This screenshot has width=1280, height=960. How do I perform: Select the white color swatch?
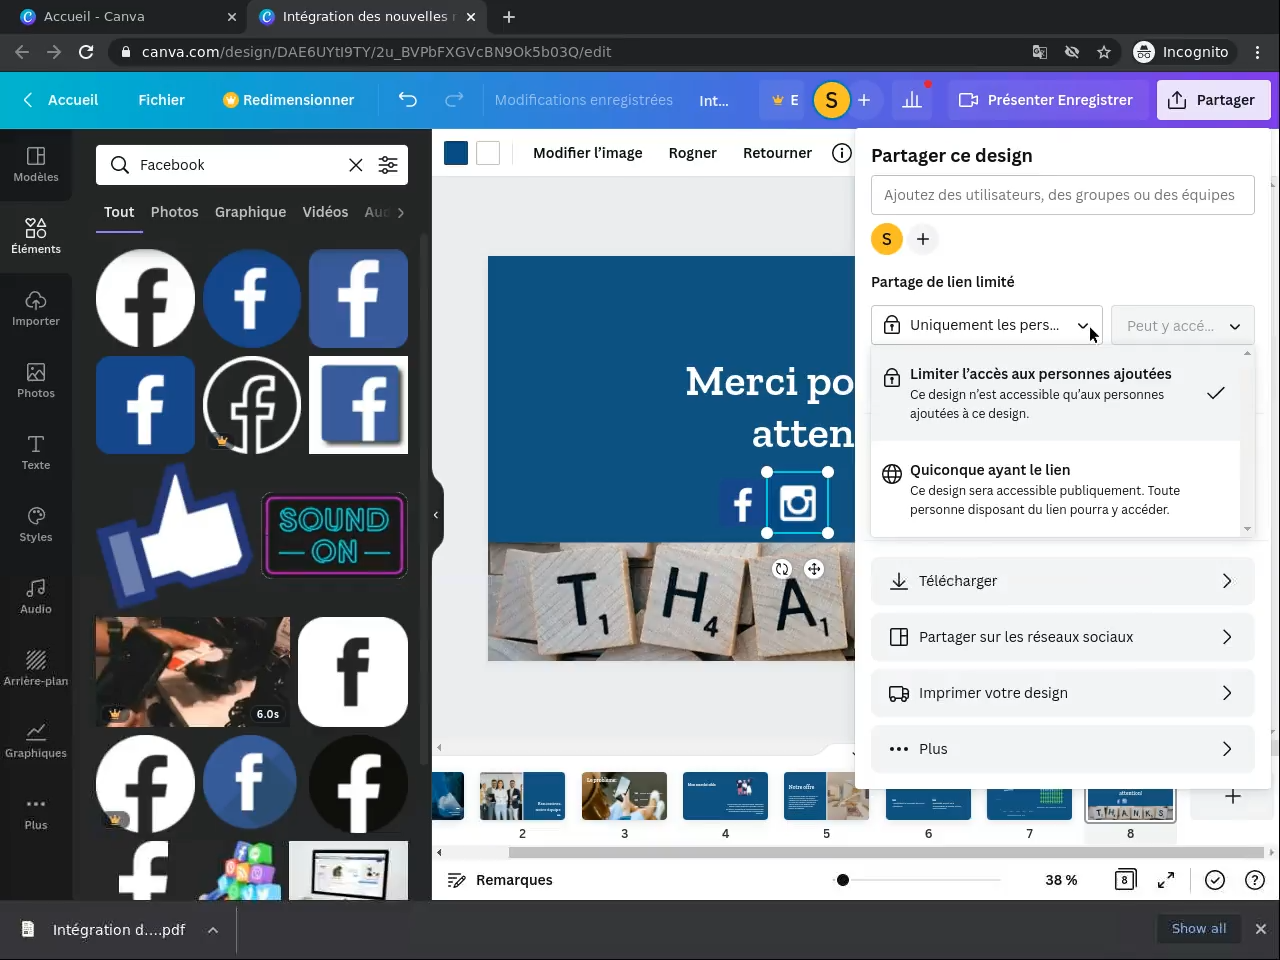[488, 153]
